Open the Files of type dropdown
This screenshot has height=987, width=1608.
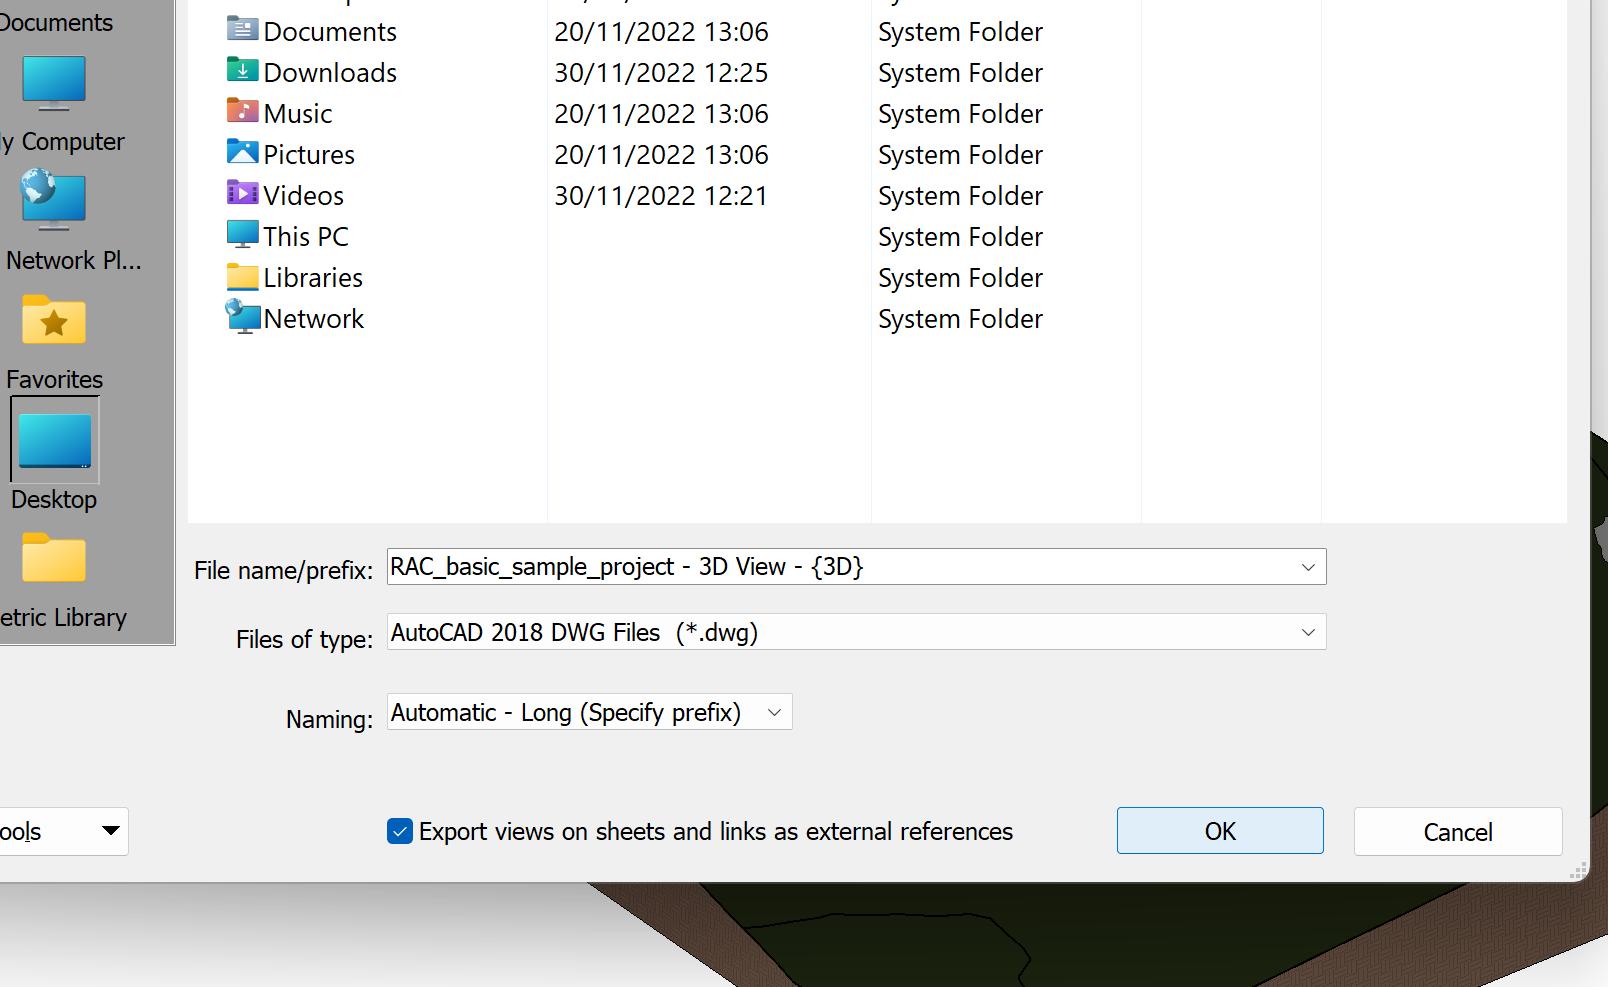856,632
